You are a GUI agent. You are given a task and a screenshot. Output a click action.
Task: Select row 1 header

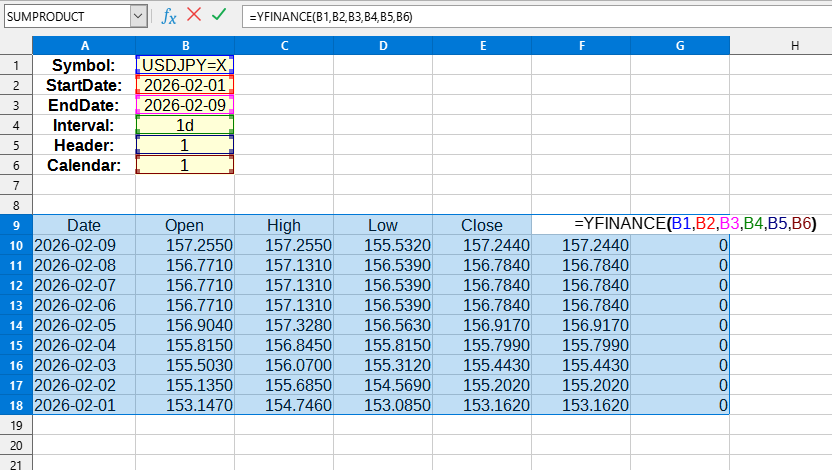16,65
